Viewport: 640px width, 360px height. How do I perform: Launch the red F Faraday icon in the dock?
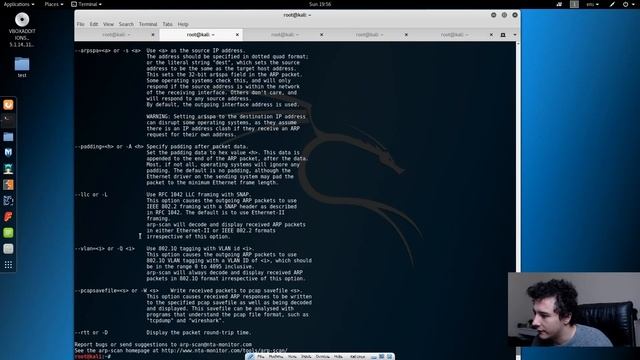pos(8,216)
